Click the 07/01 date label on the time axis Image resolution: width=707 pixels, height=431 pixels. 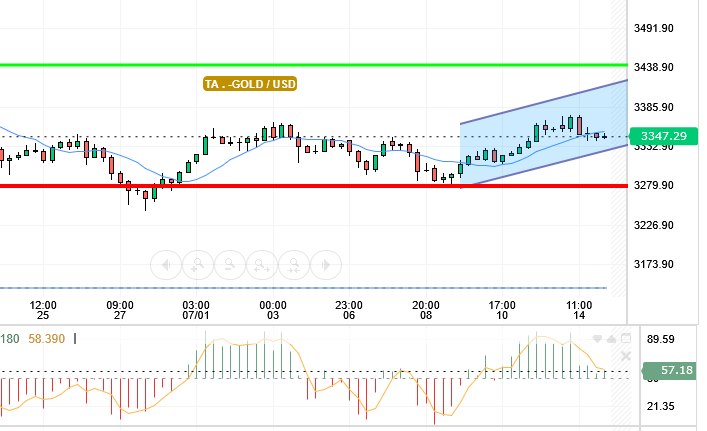[196, 316]
